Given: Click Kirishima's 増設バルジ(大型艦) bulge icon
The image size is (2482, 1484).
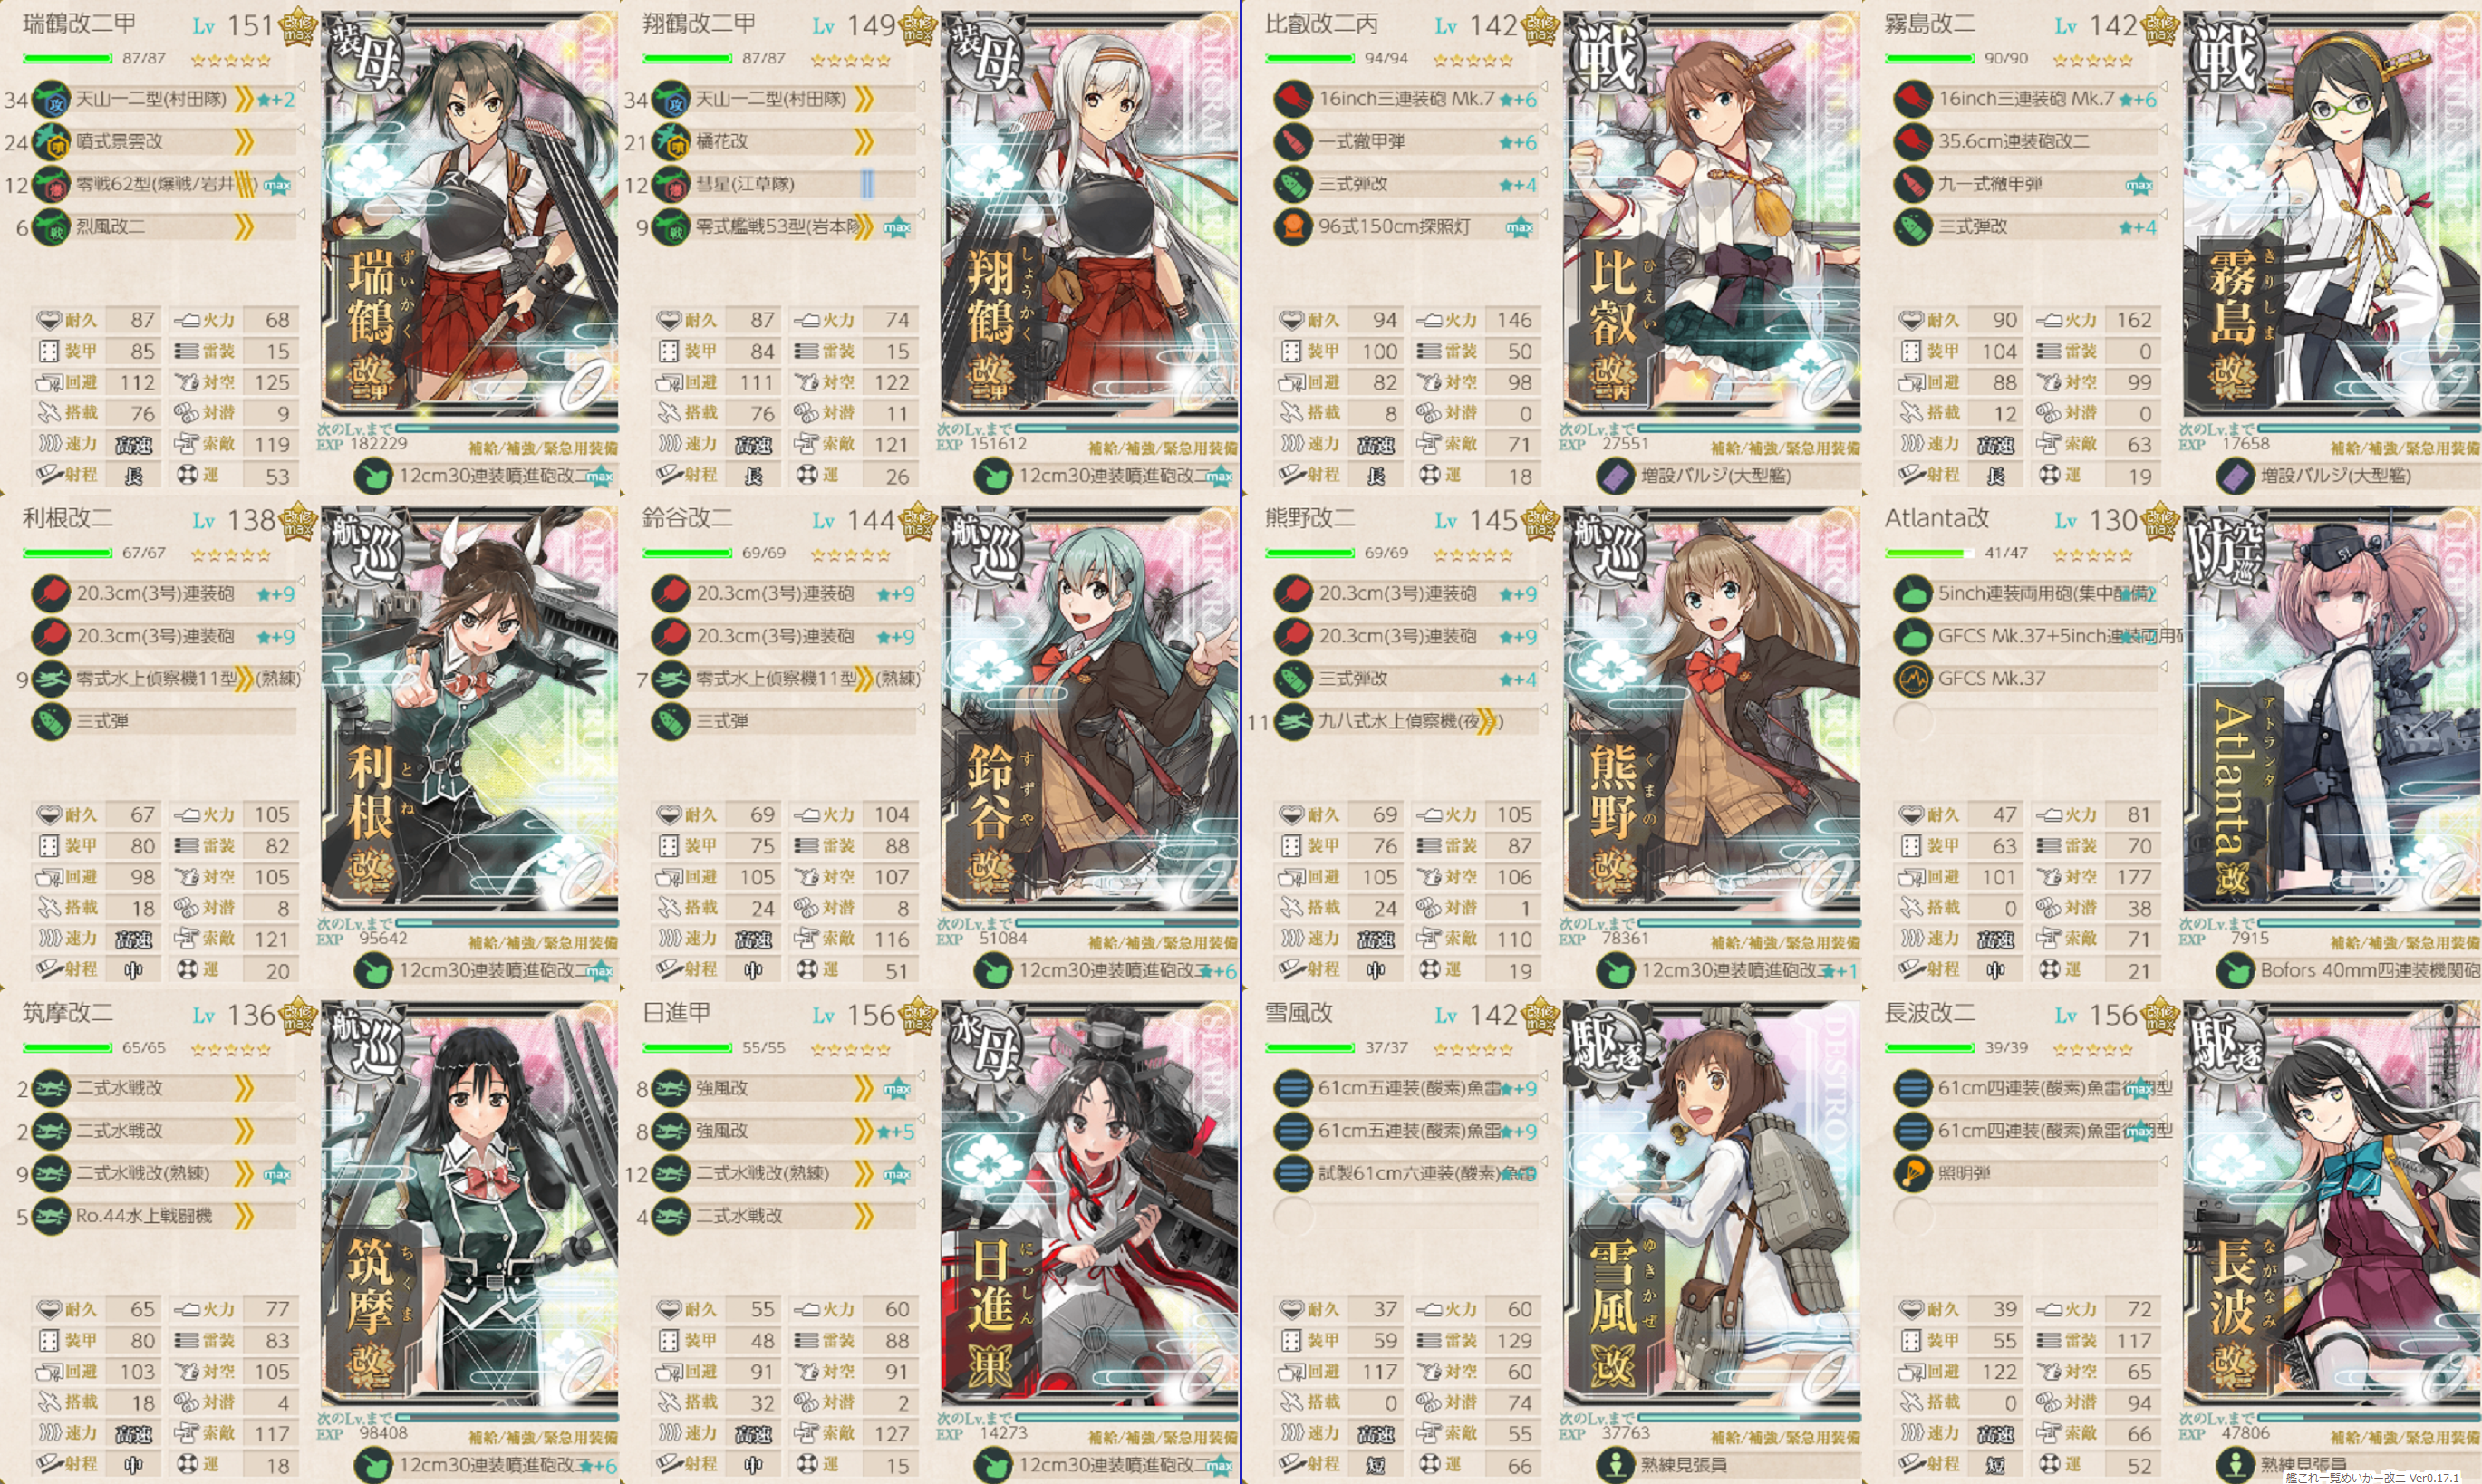Looking at the screenshot, I should pyautogui.click(x=2235, y=476).
